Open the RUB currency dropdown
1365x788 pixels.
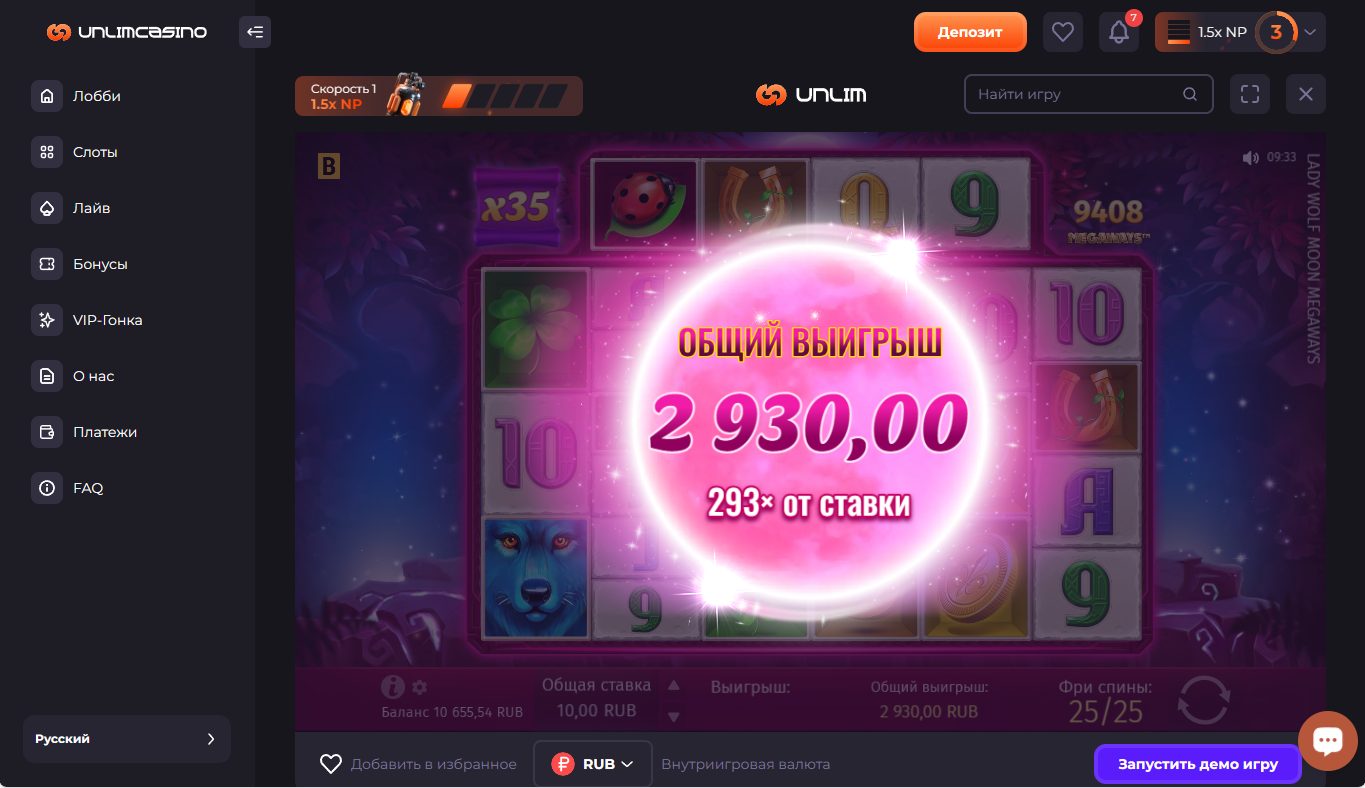coord(593,764)
